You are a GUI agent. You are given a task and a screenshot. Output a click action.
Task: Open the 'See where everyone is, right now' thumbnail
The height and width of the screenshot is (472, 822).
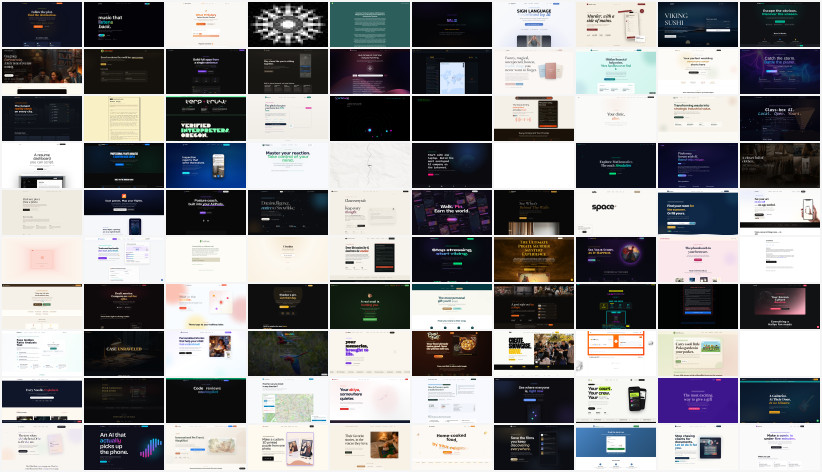pyautogui.click(x=534, y=400)
